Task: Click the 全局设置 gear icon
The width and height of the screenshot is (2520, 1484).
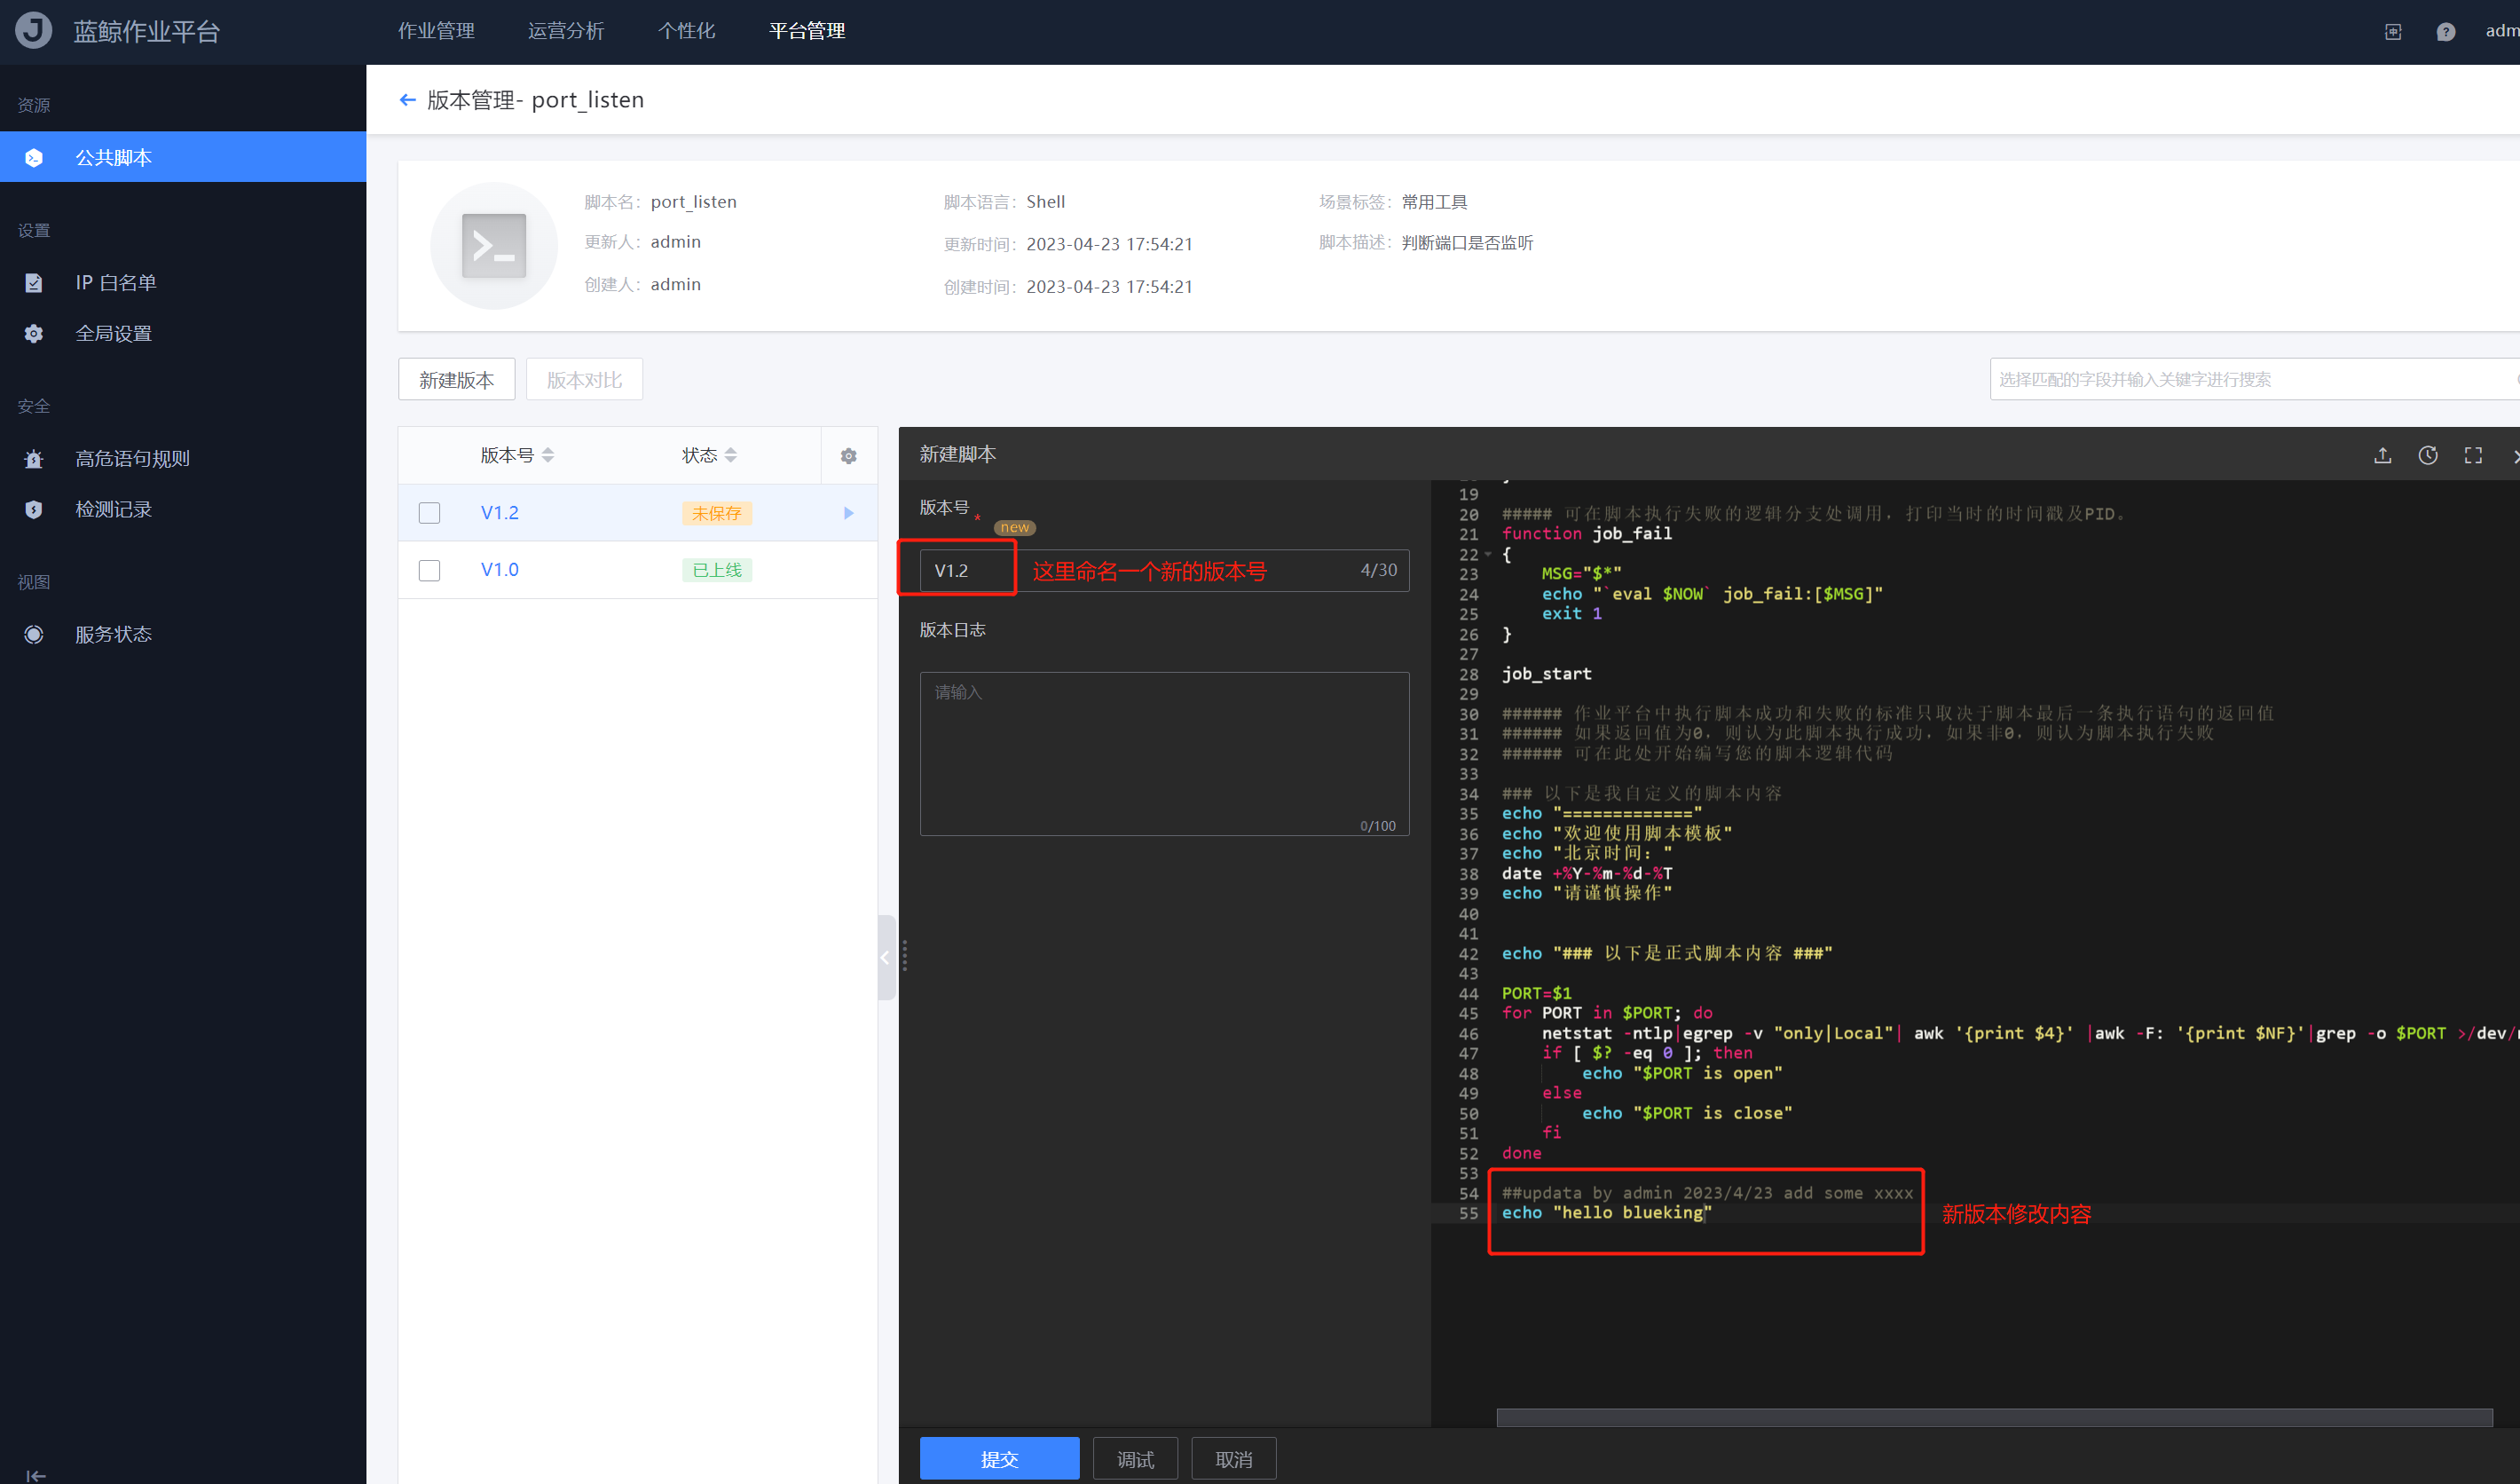Action: 34,334
